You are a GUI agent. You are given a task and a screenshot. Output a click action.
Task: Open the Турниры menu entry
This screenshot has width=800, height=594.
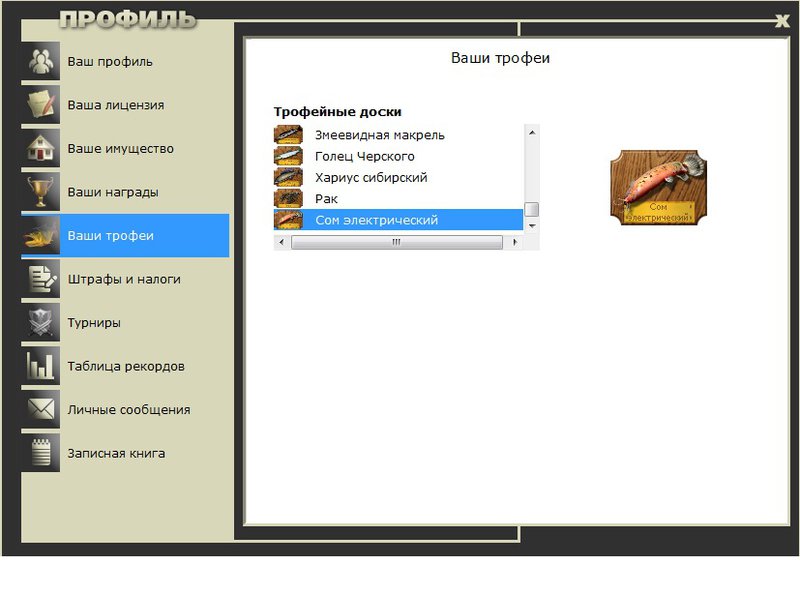click(125, 323)
